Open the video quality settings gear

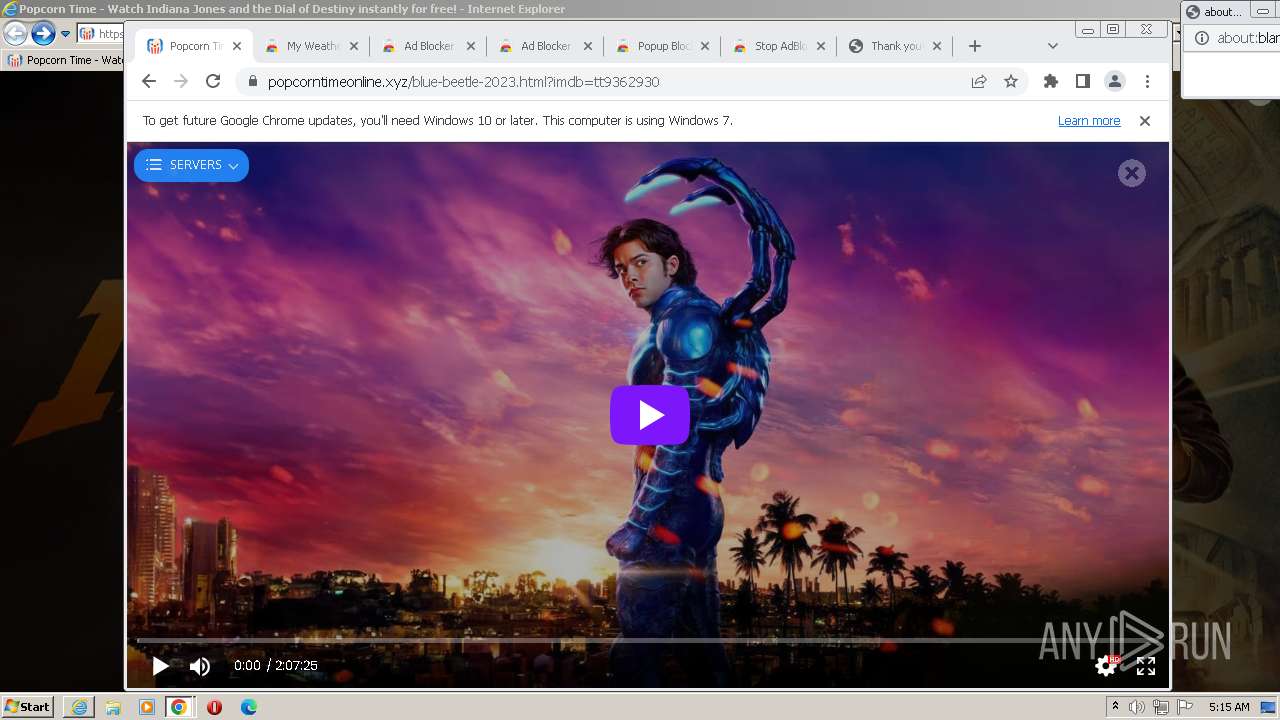1106,665
